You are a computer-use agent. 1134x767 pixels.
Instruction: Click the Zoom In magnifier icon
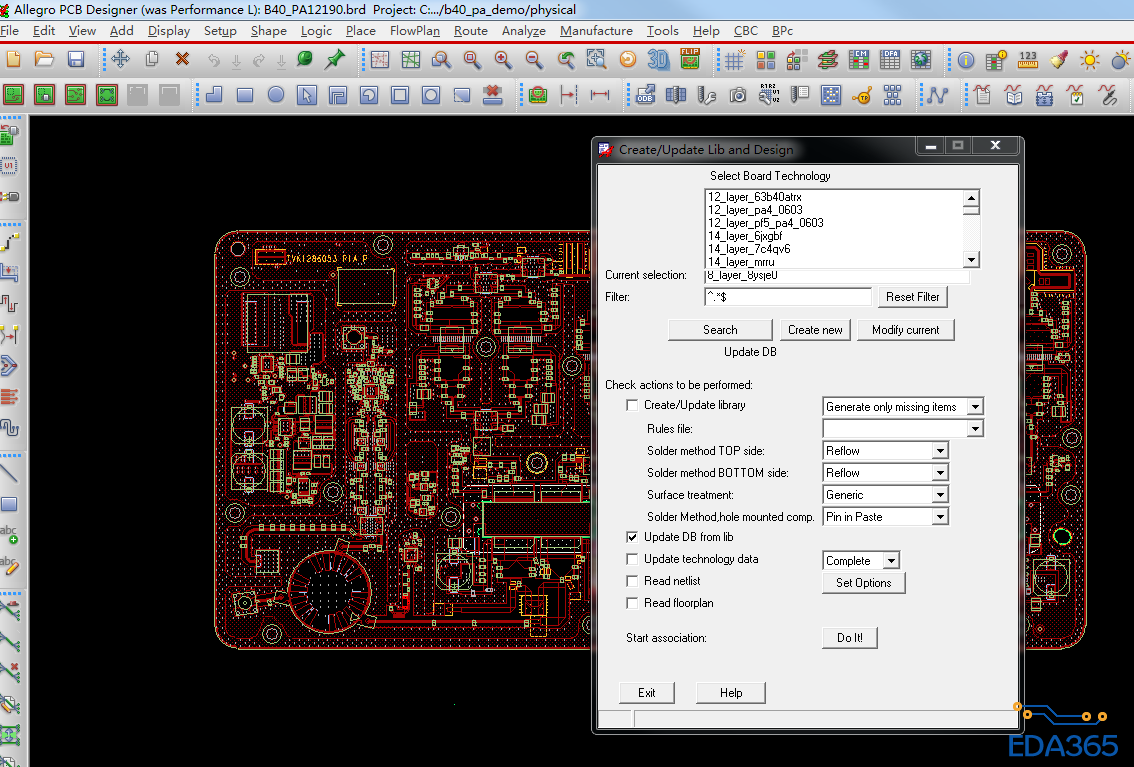(x=503, y=60)
